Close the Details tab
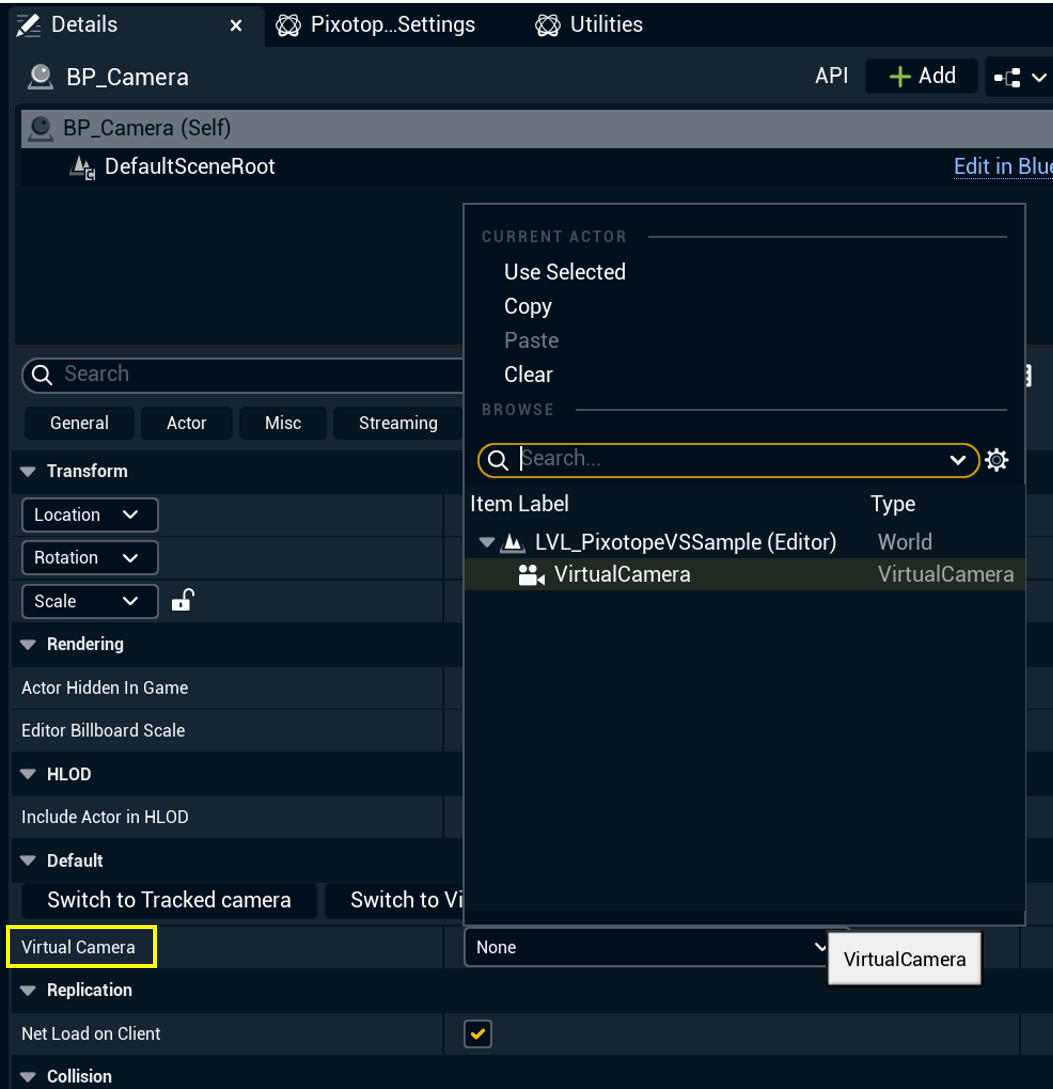 point(236,26)
